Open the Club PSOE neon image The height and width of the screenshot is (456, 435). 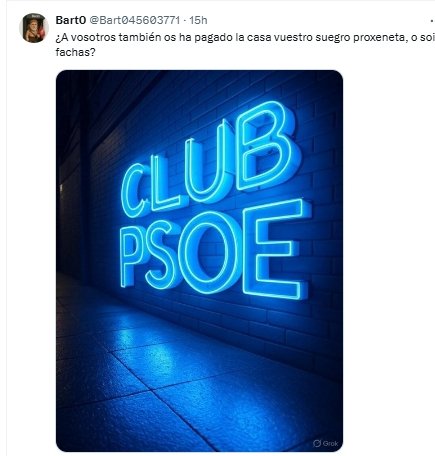199,261
